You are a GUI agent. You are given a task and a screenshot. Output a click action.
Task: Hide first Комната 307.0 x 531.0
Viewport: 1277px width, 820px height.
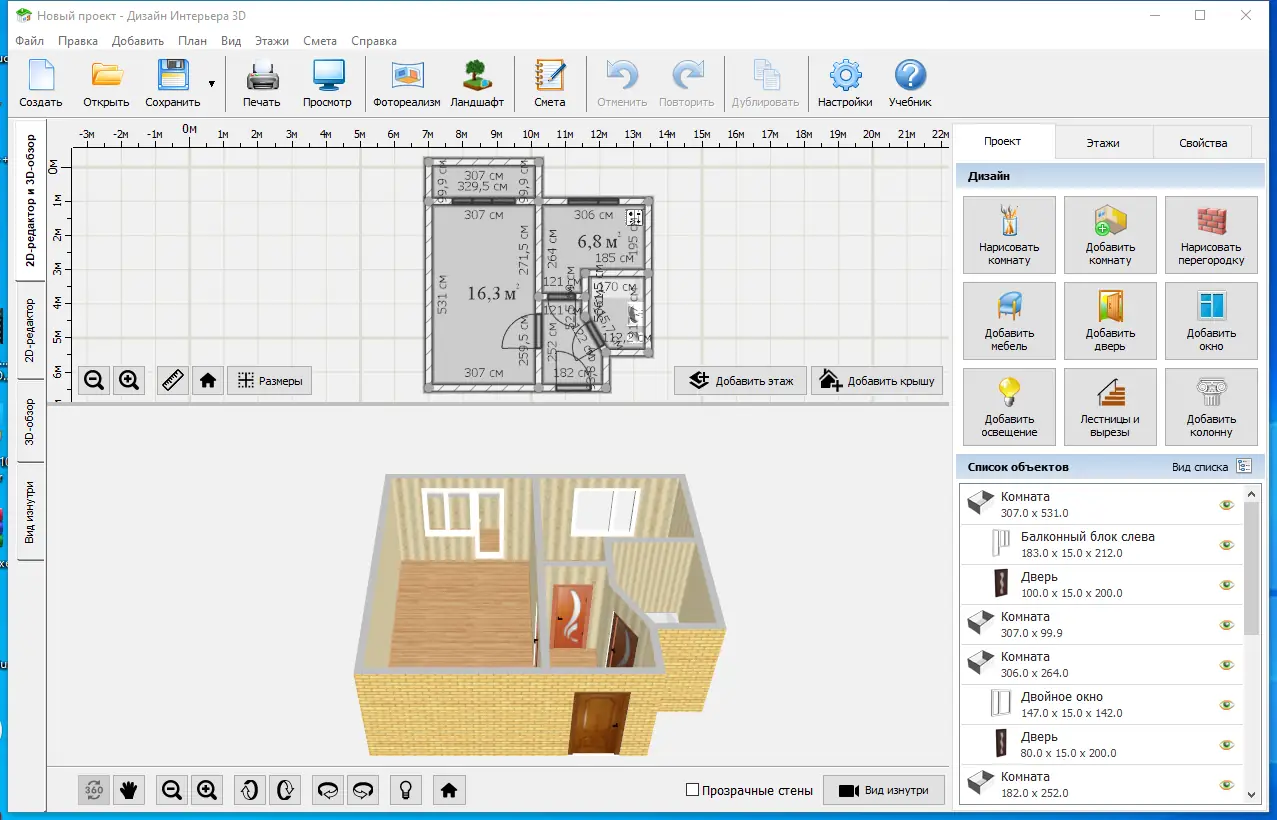coord(1227,505)
